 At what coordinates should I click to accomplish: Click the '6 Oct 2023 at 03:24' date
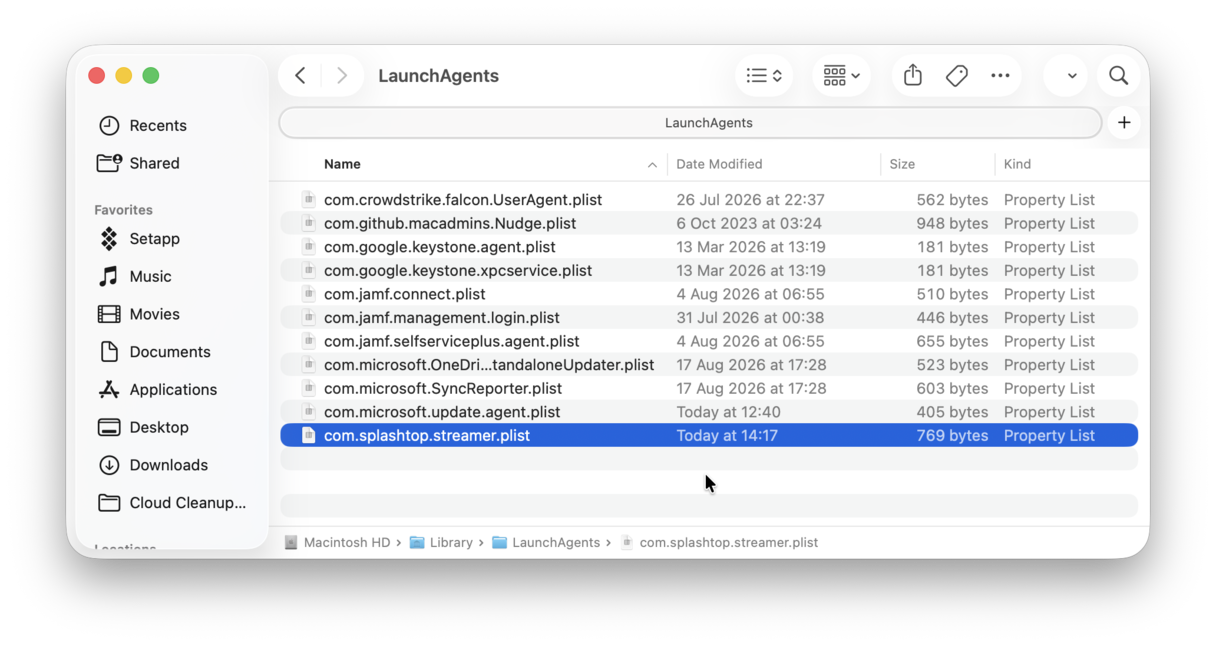point(749,223)
